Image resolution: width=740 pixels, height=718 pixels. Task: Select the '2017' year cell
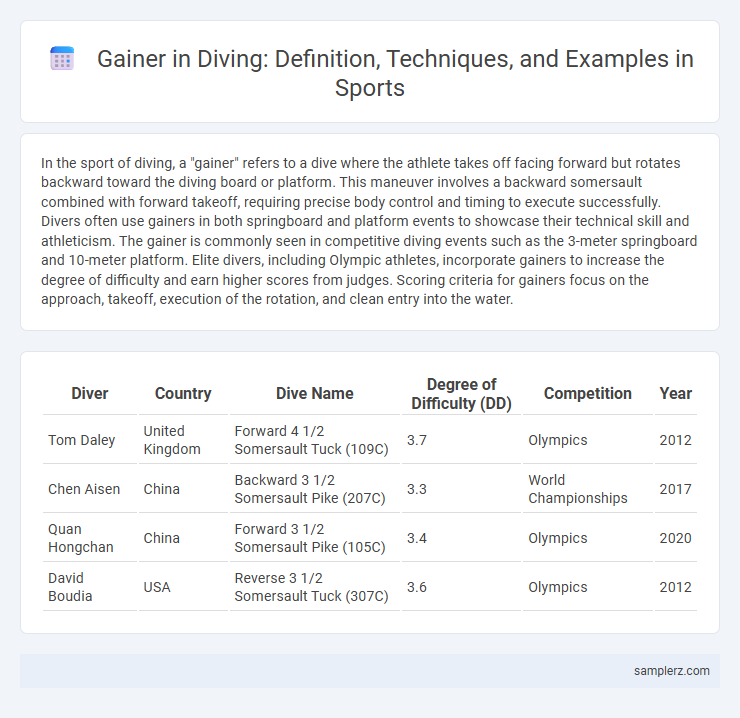tap(676, 489)
